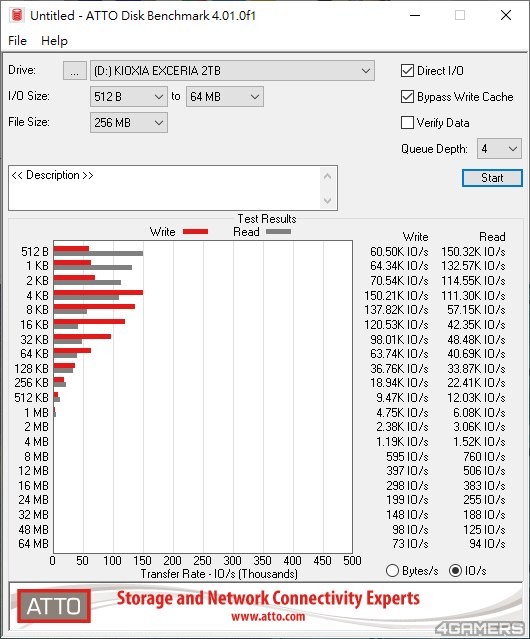Uncheck the Direct I/O checkbox
Viewport: 530px width, 639px height.
click(407, 71)
